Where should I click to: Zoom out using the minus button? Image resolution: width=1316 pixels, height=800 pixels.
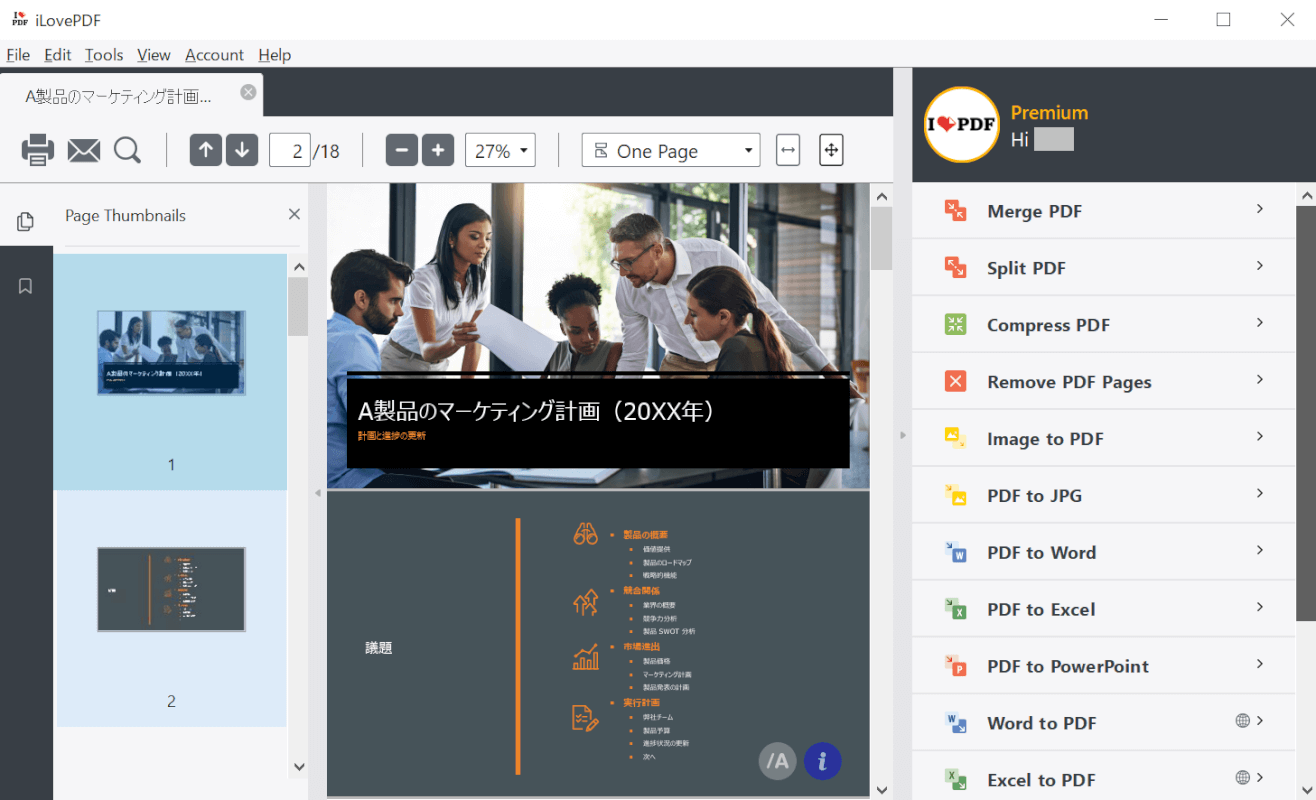coord(402,150)
